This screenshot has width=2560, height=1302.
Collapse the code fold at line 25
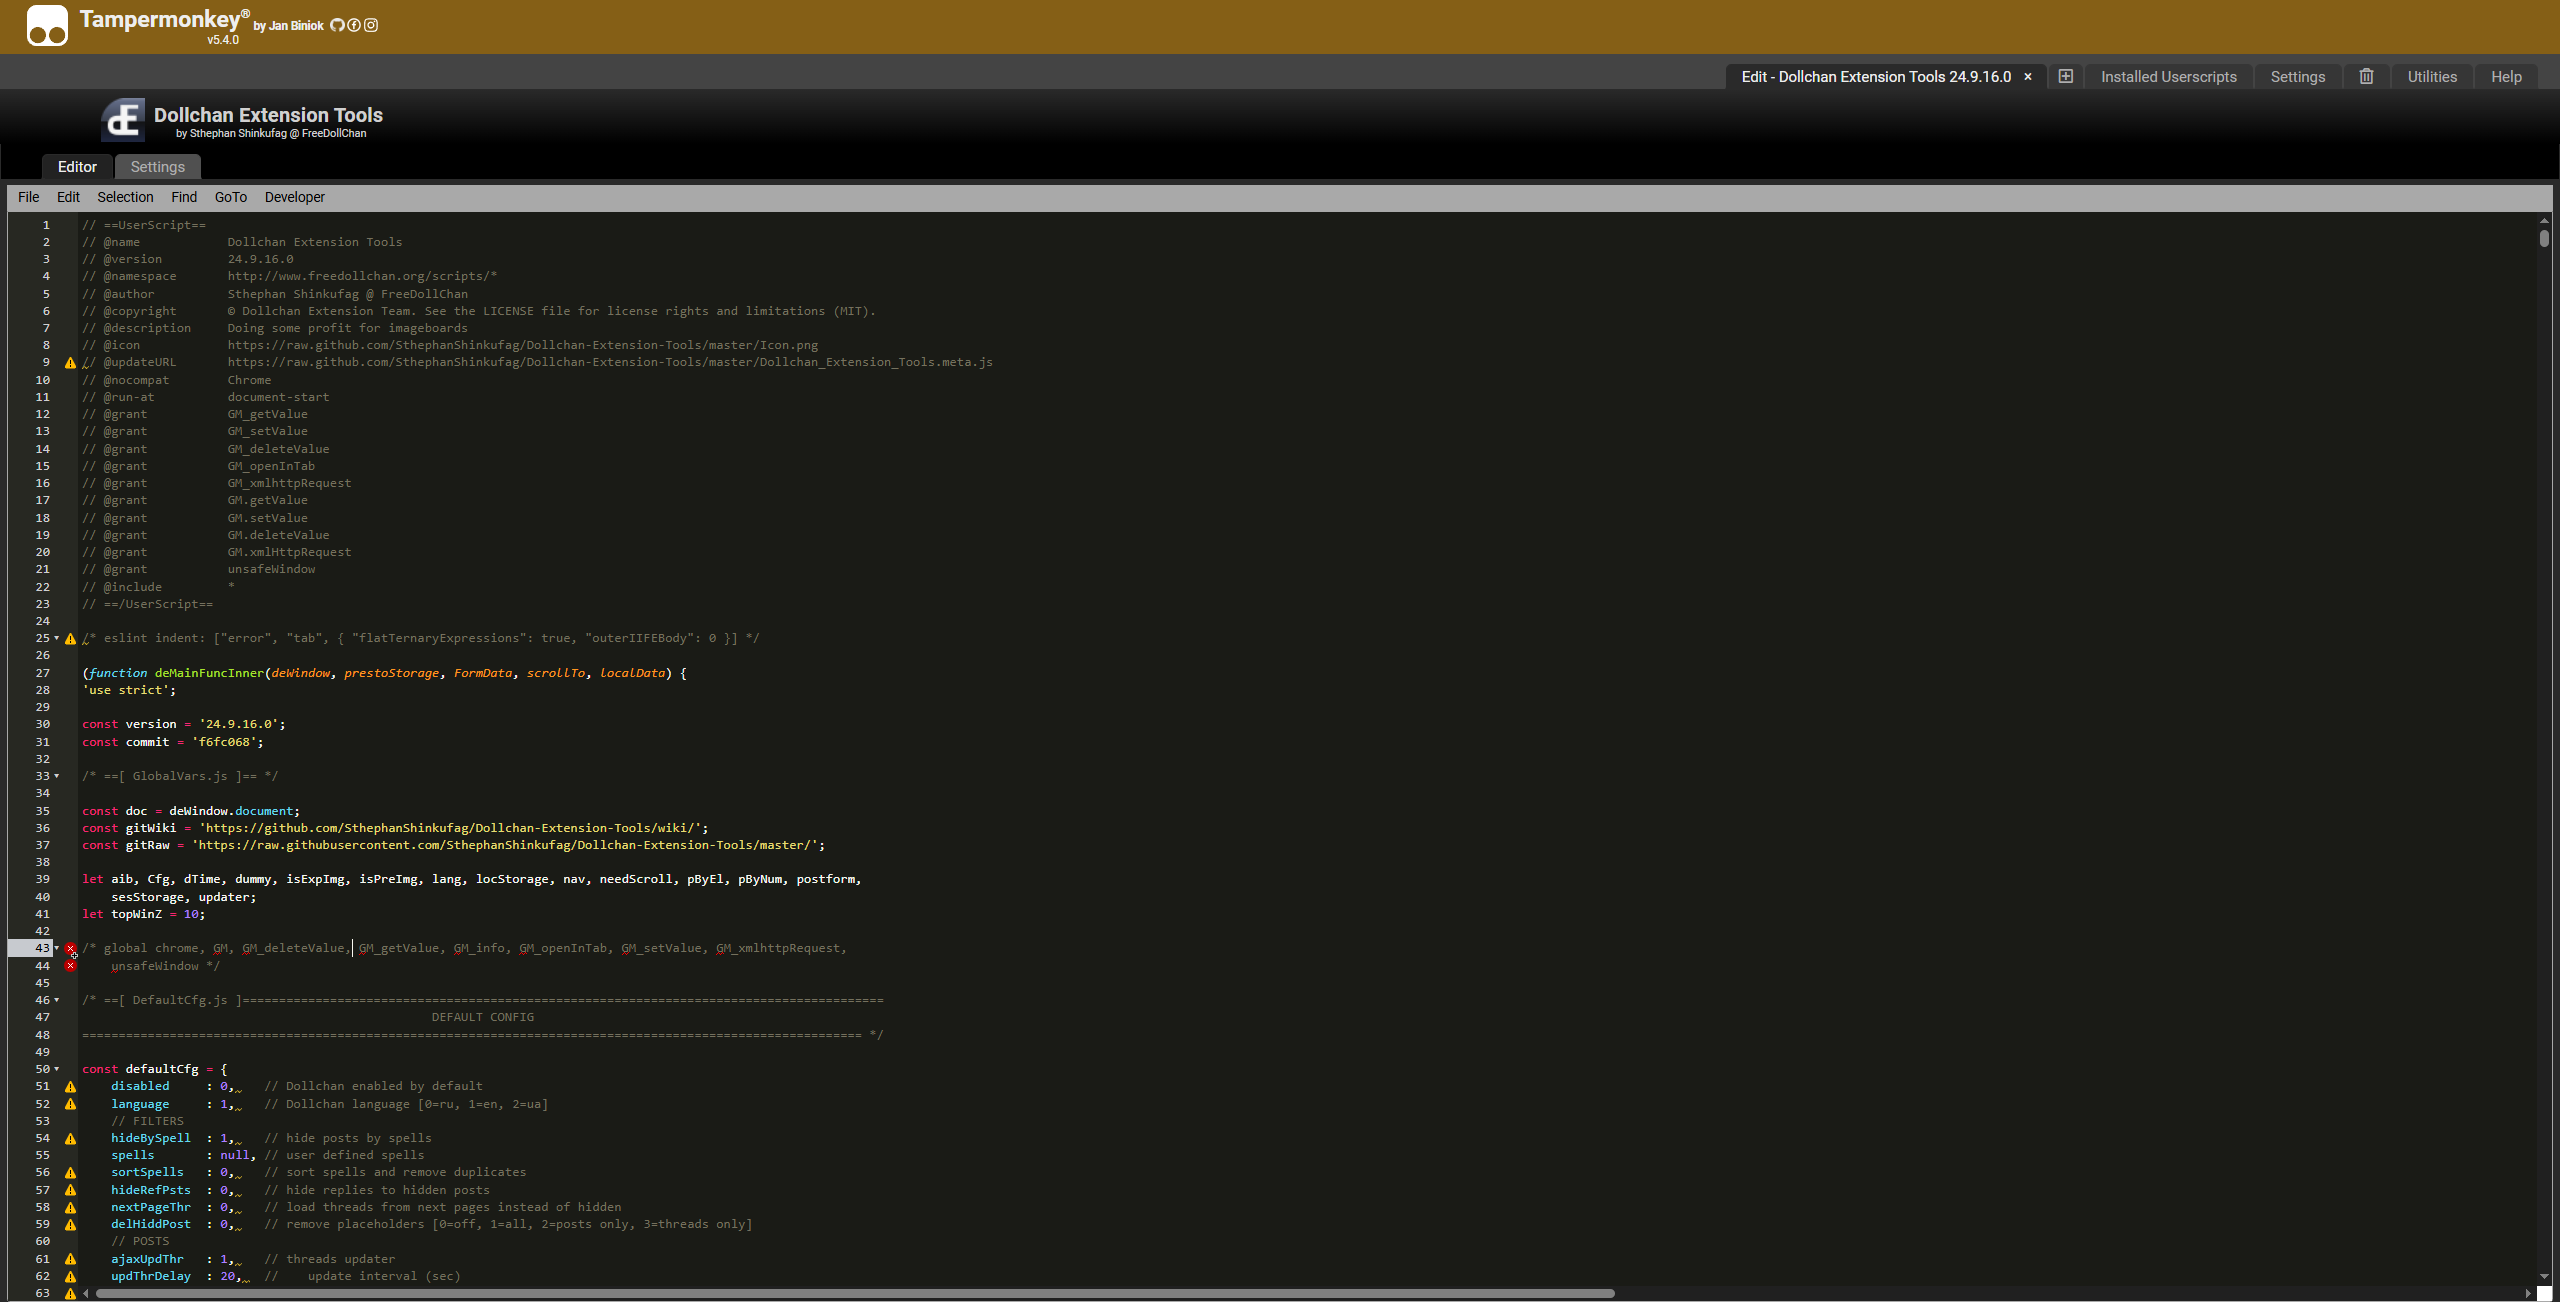click(57, 638)
